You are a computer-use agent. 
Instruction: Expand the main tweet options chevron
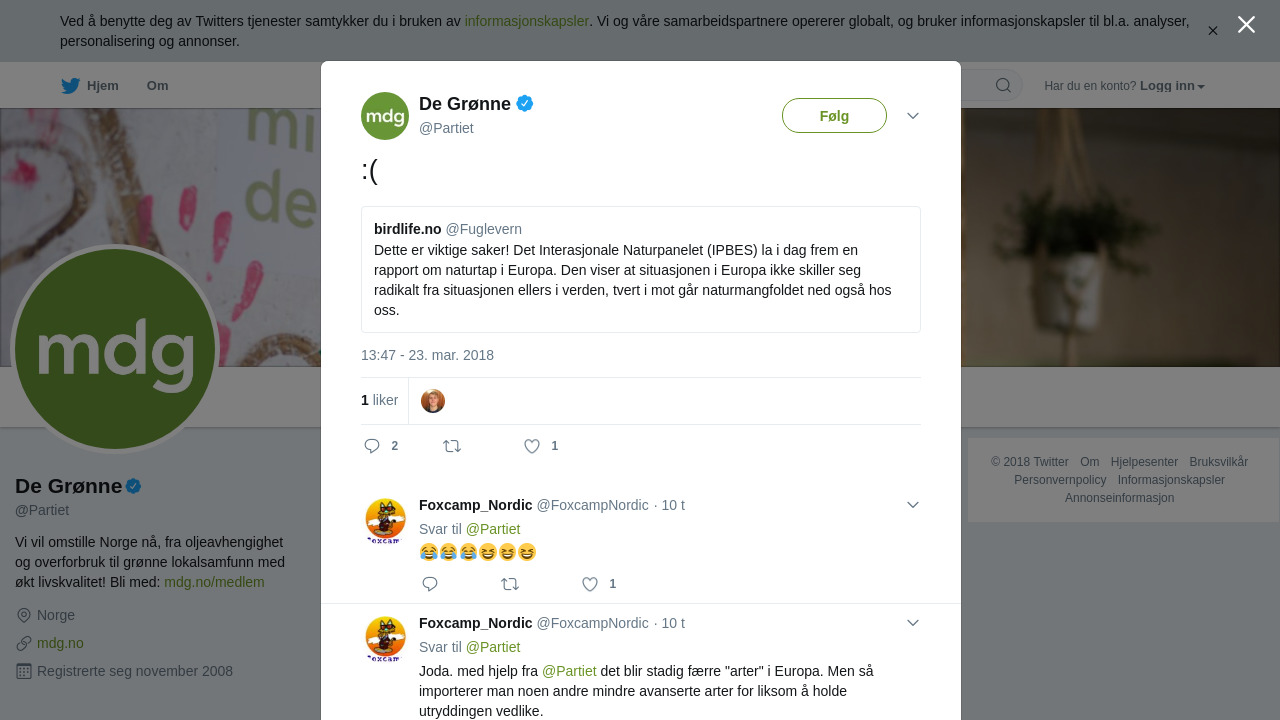913,116
